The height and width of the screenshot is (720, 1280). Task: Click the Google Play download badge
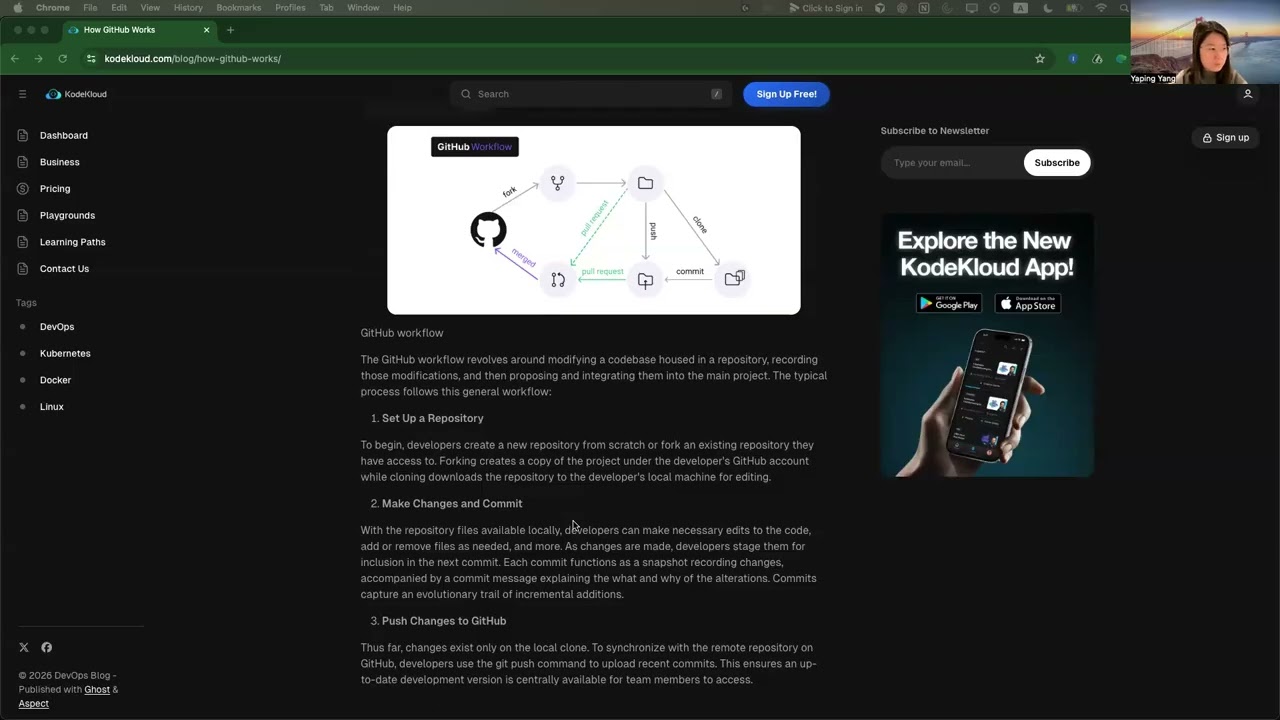[x=949, y=303]
